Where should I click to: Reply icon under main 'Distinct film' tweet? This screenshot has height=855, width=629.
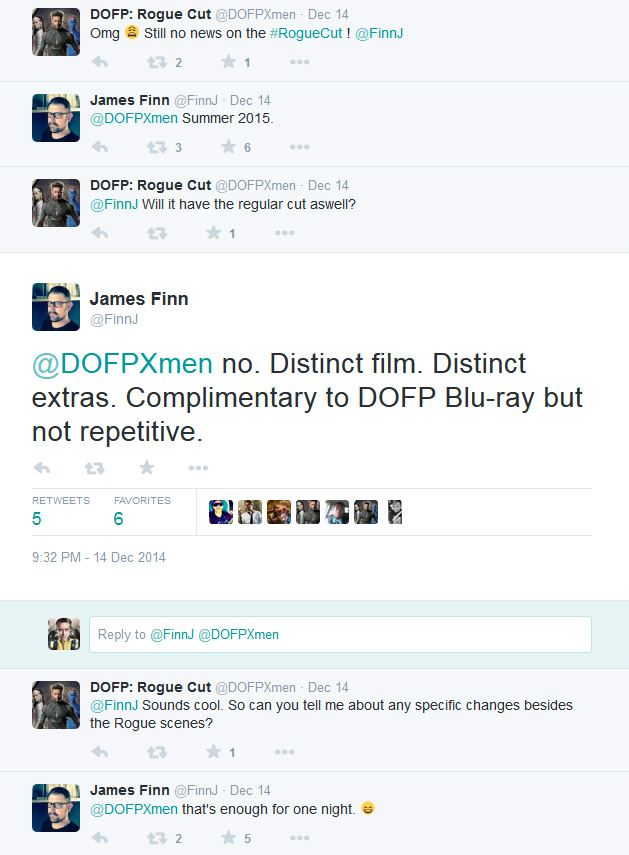[x=42, y=468]
